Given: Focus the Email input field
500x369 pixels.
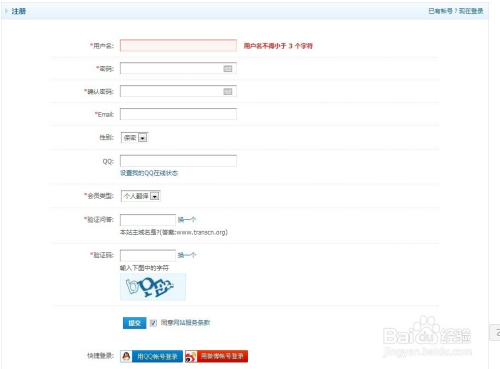Looking at the screenshot, I should pos(178,114).
